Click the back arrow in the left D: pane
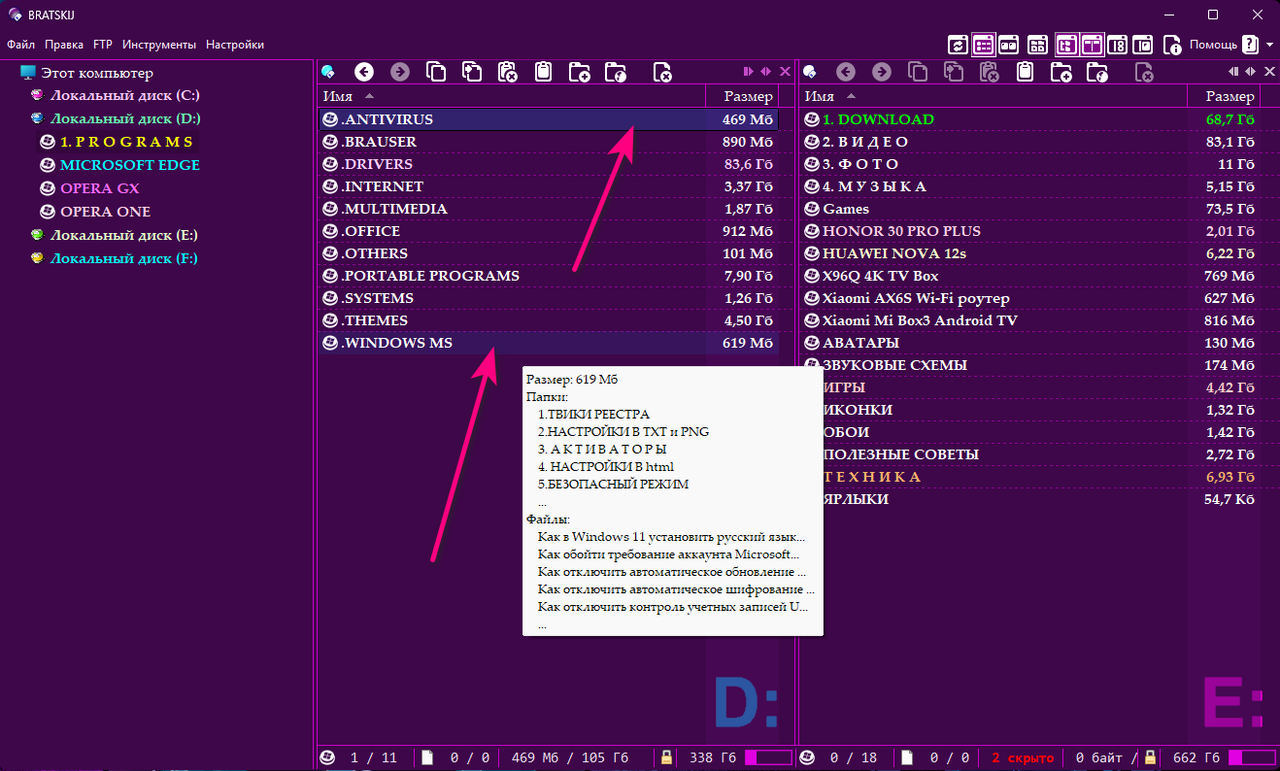1280x771 pixels. coord(364,71)
